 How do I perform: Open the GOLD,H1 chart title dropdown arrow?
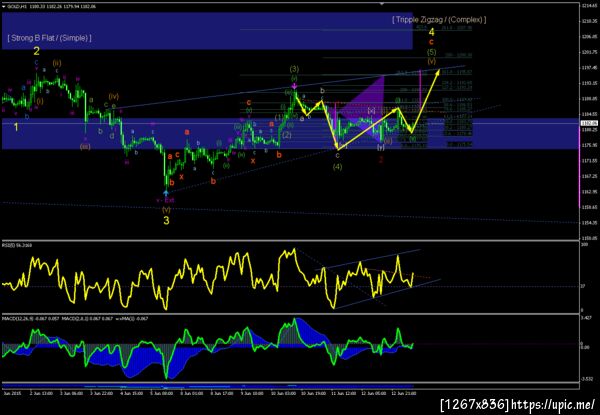point(4,7)
